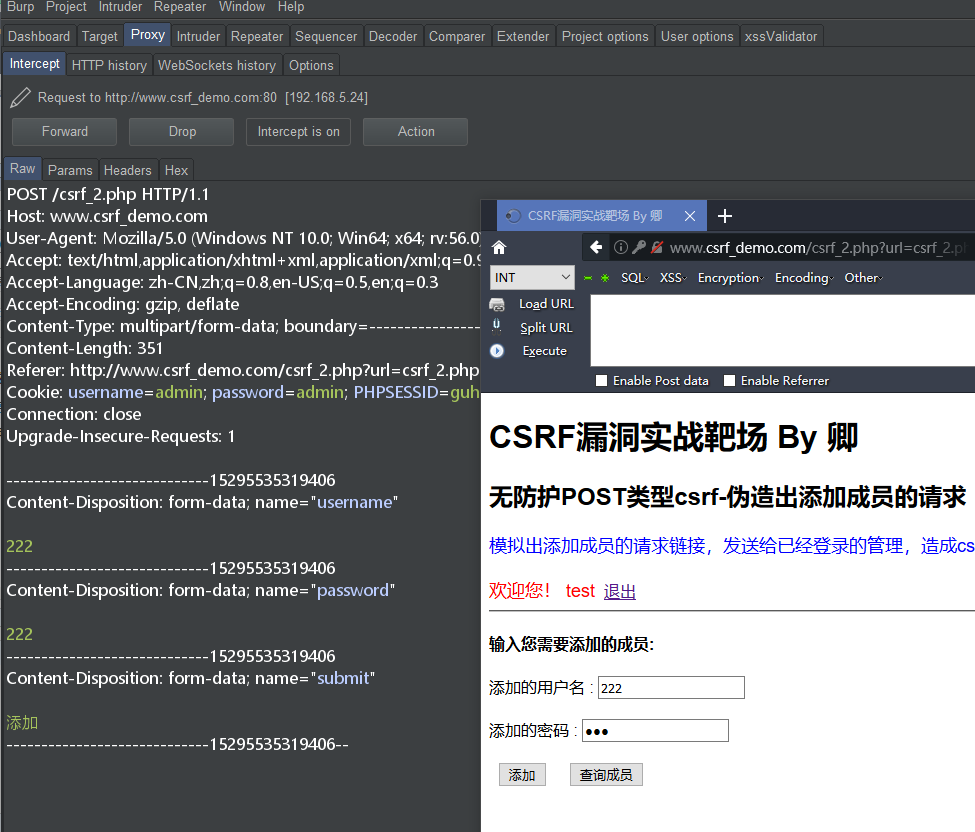Click the crossed-out red icon in address bar

[657, 247]
